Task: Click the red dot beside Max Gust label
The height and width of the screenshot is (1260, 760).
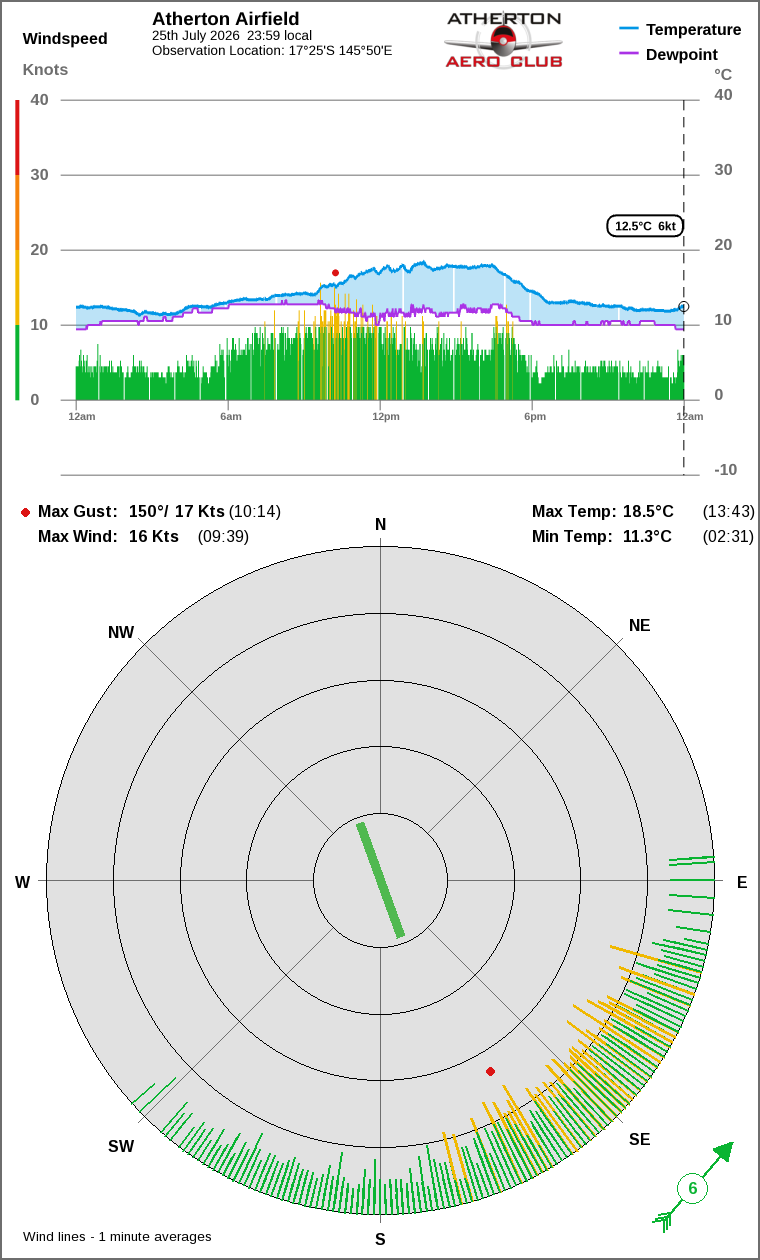Action: coord(25,512)
